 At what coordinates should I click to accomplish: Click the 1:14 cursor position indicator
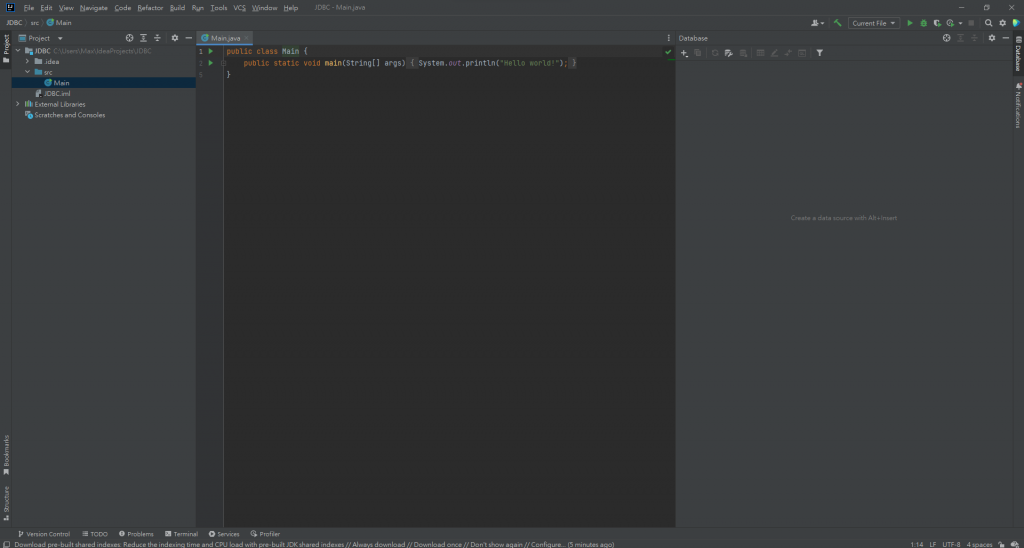pos(916,543)
